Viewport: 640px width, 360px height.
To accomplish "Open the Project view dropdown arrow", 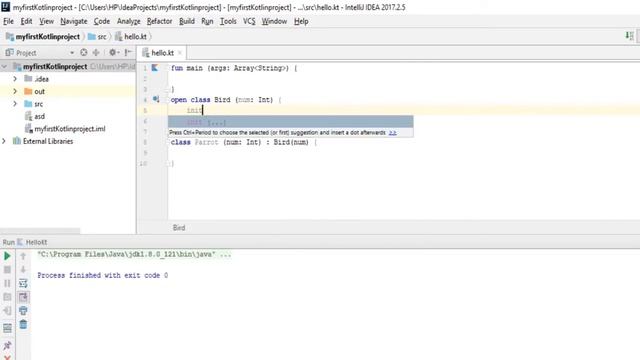I will click(72, 53).
